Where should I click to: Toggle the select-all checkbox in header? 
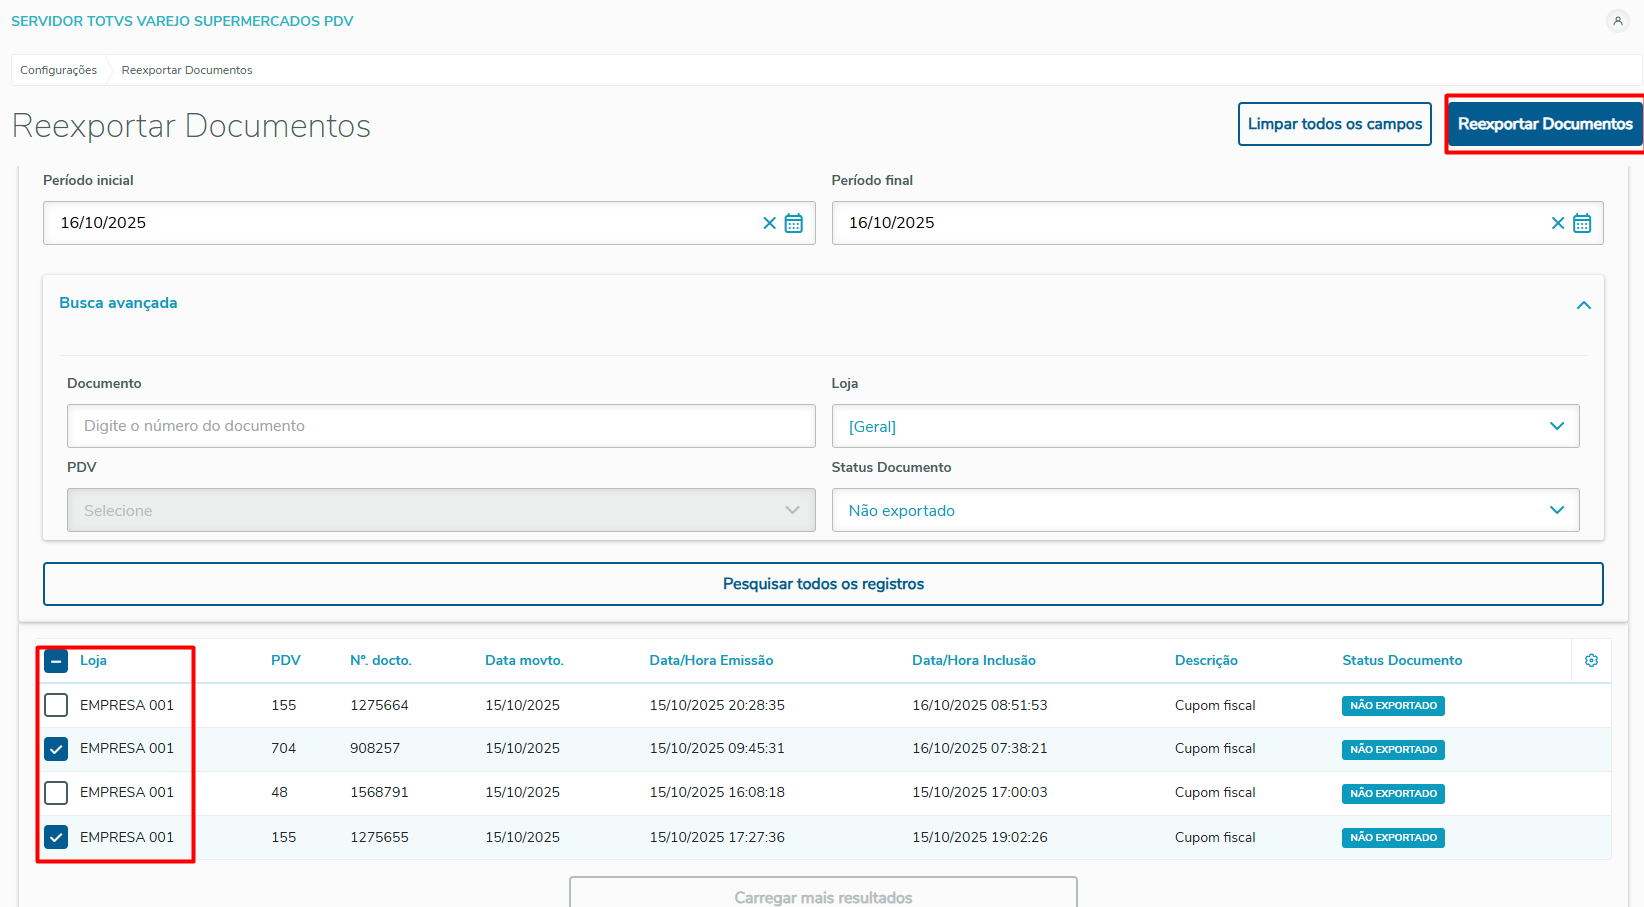click(x=56, y=661)
